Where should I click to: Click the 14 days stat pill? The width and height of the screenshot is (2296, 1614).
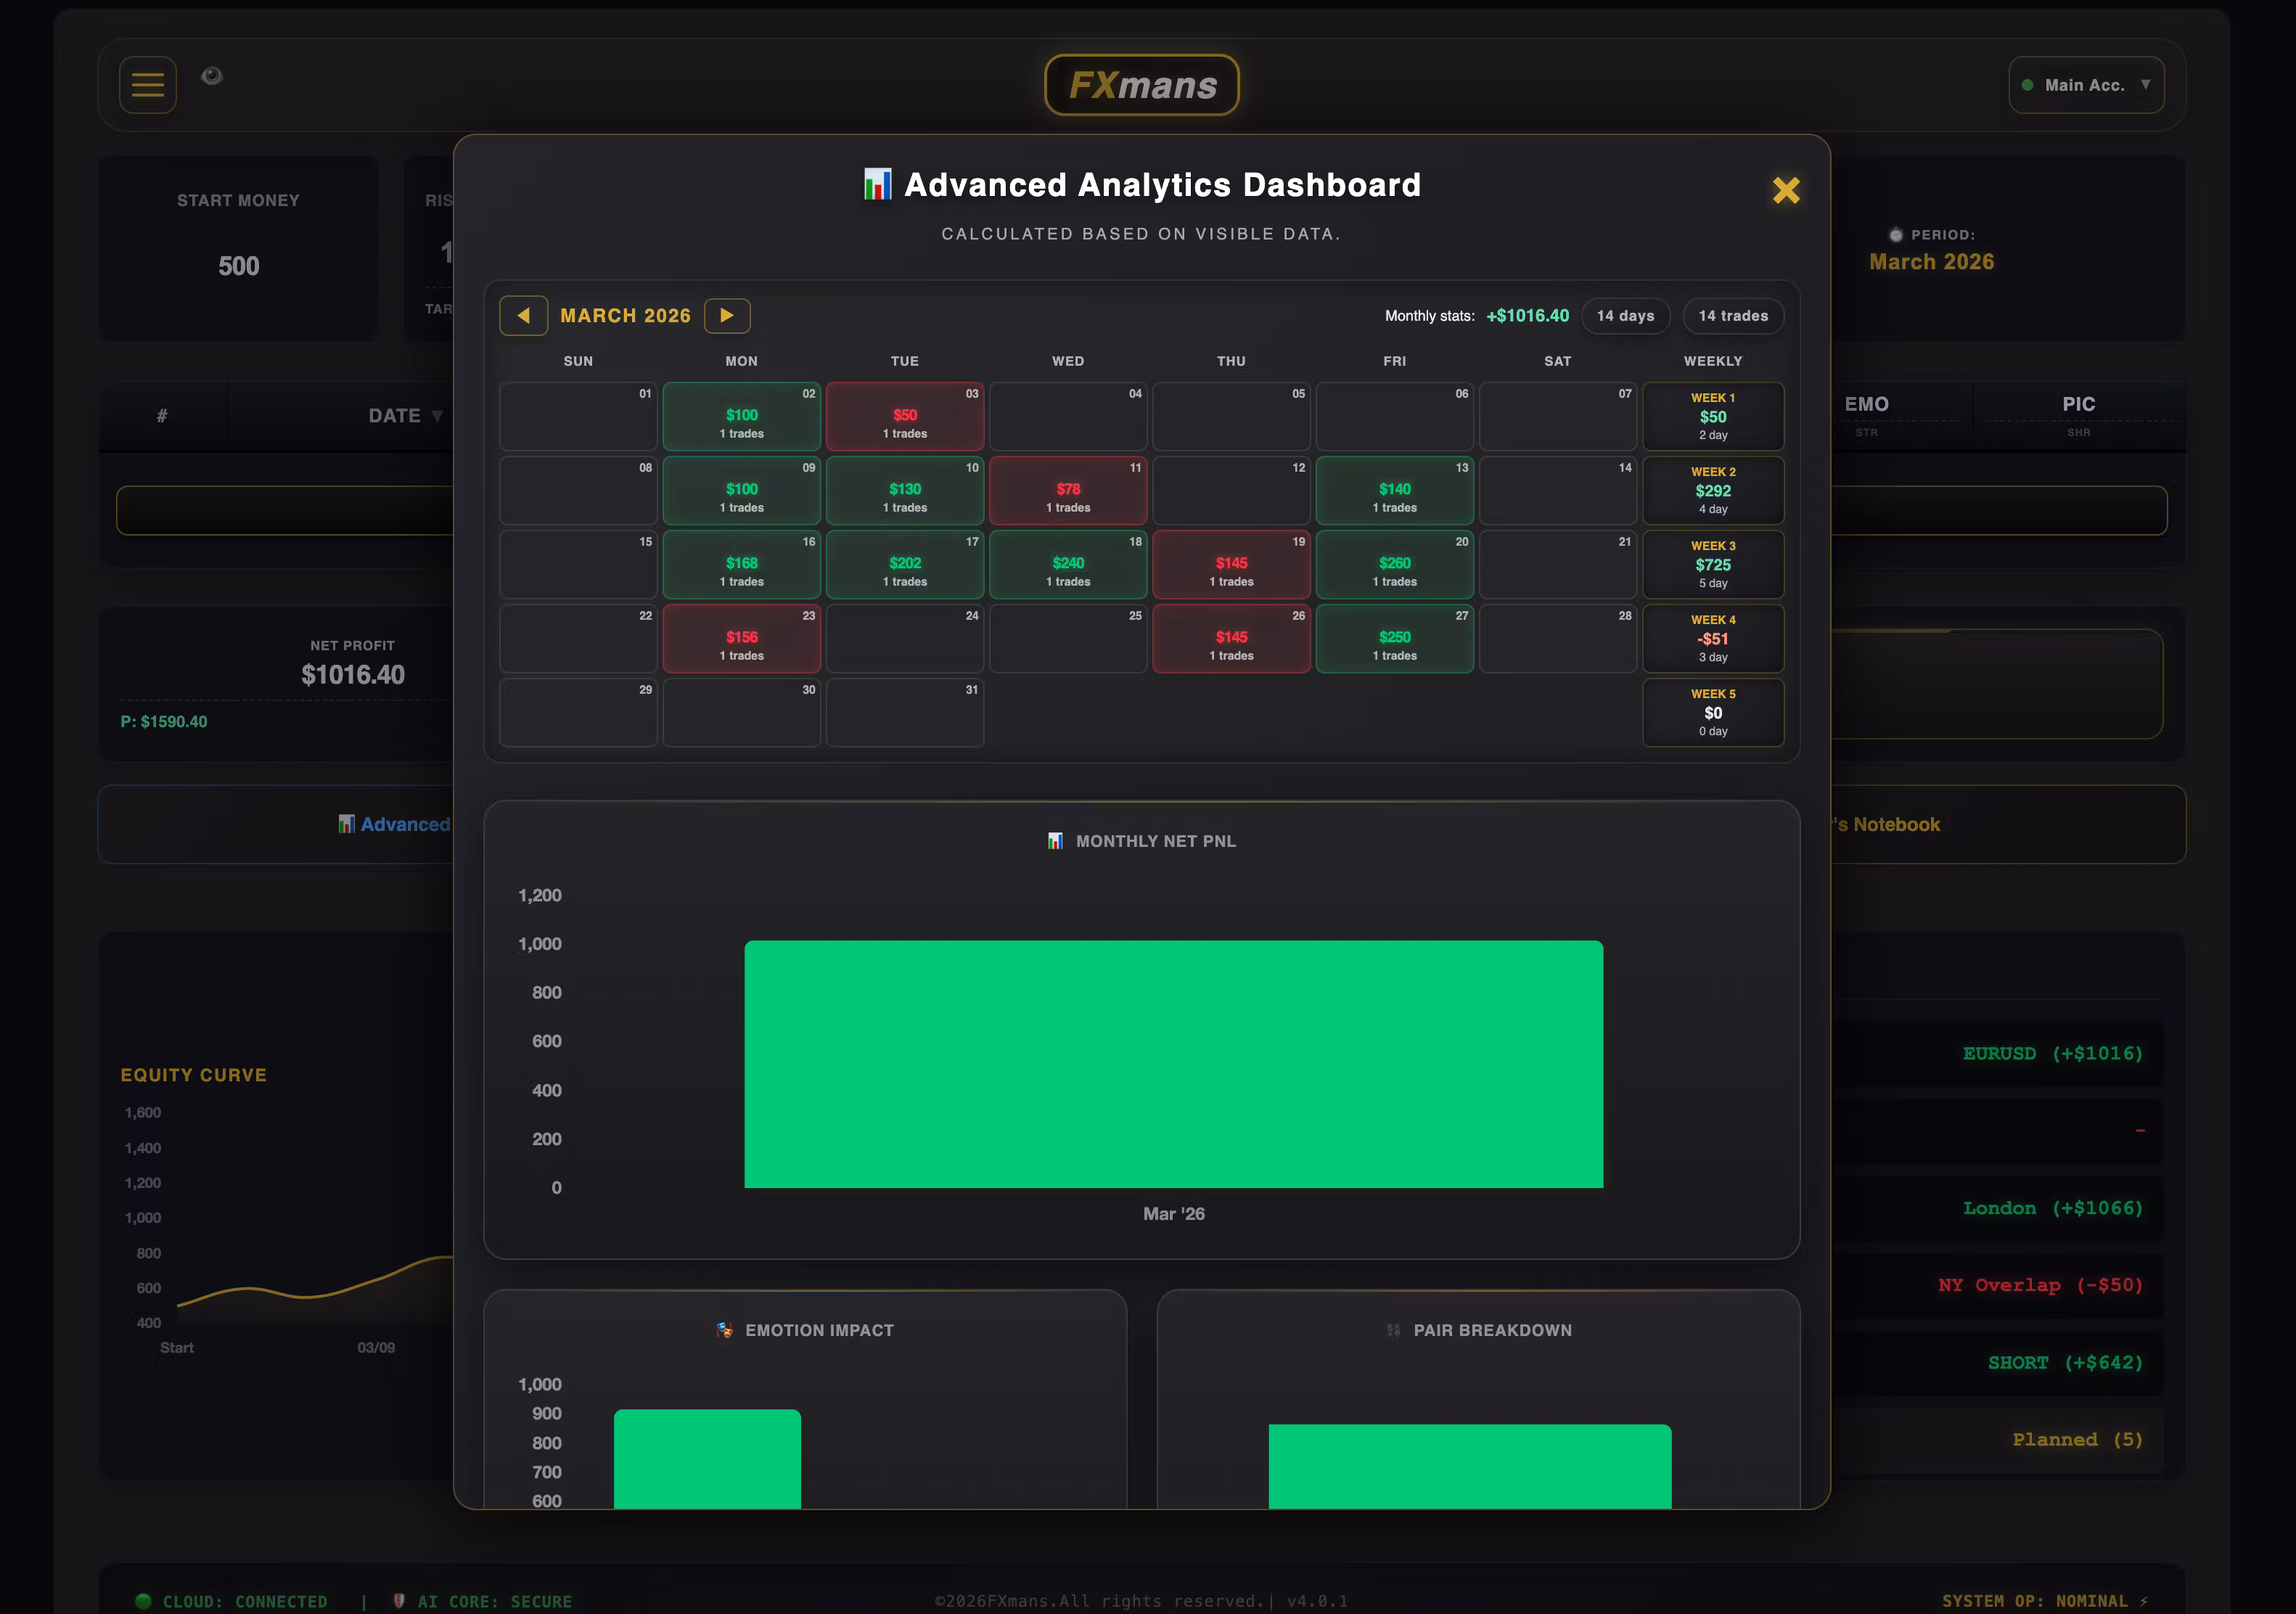(1625, 316)
